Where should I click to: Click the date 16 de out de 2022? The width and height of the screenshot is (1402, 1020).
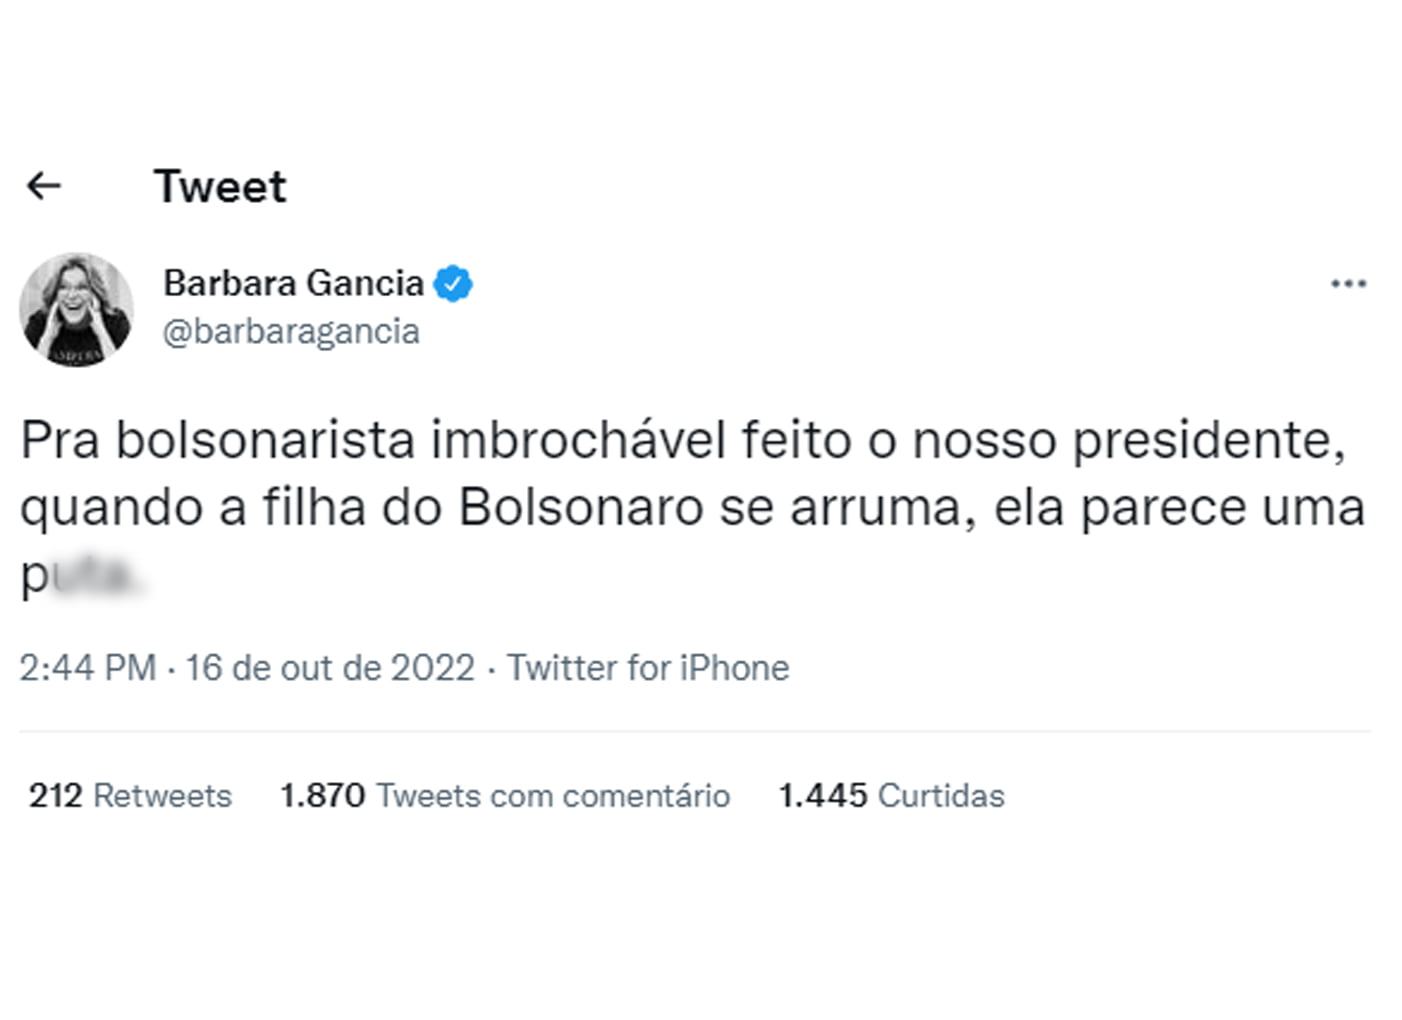(x=330, y=668)
